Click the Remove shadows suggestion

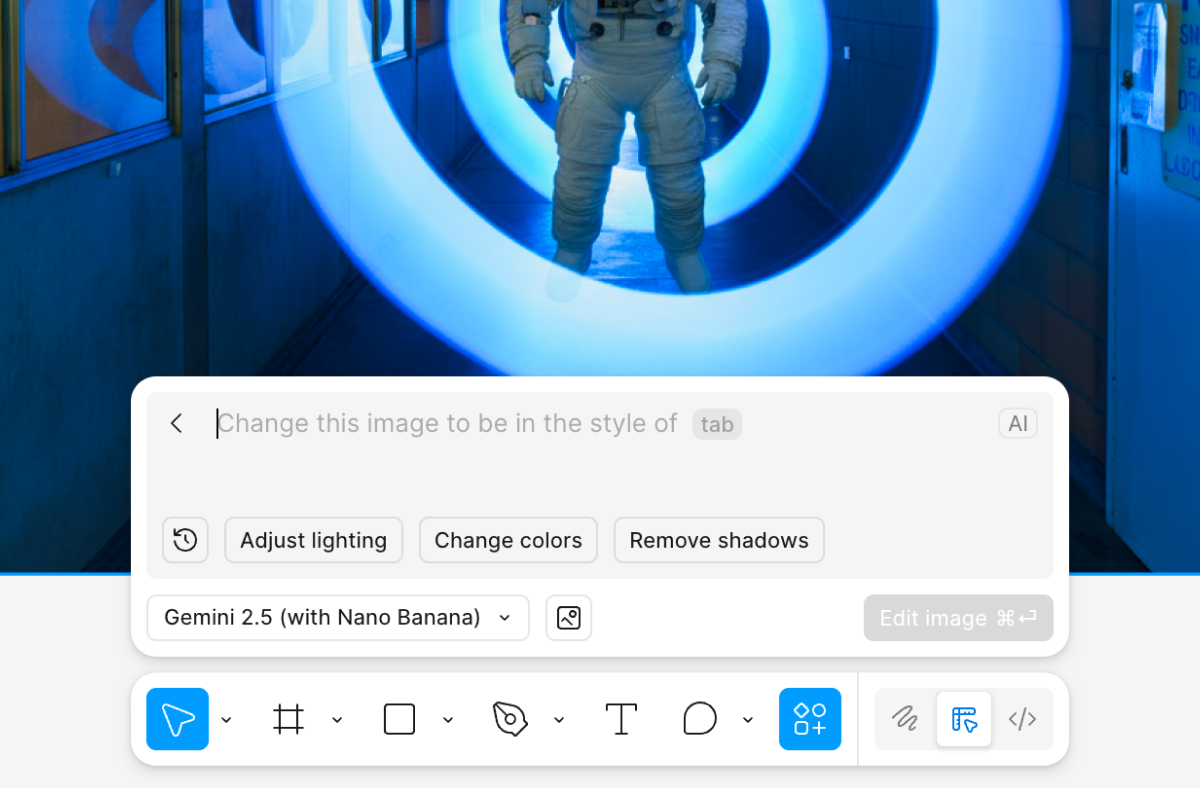(718, 539)
